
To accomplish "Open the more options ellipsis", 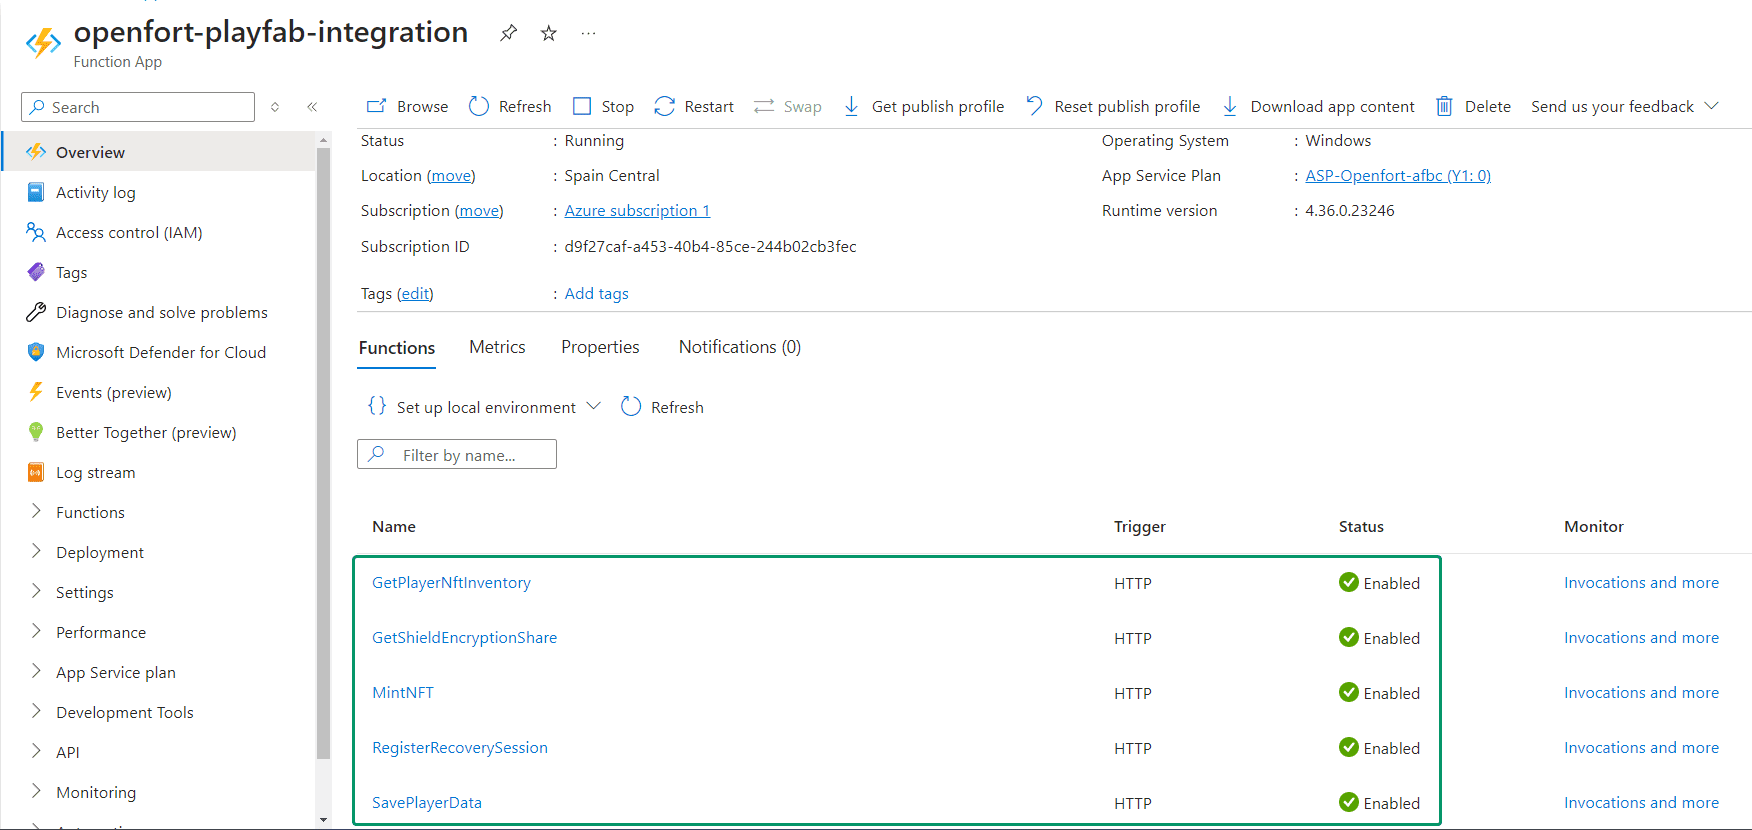I will 588,33.
